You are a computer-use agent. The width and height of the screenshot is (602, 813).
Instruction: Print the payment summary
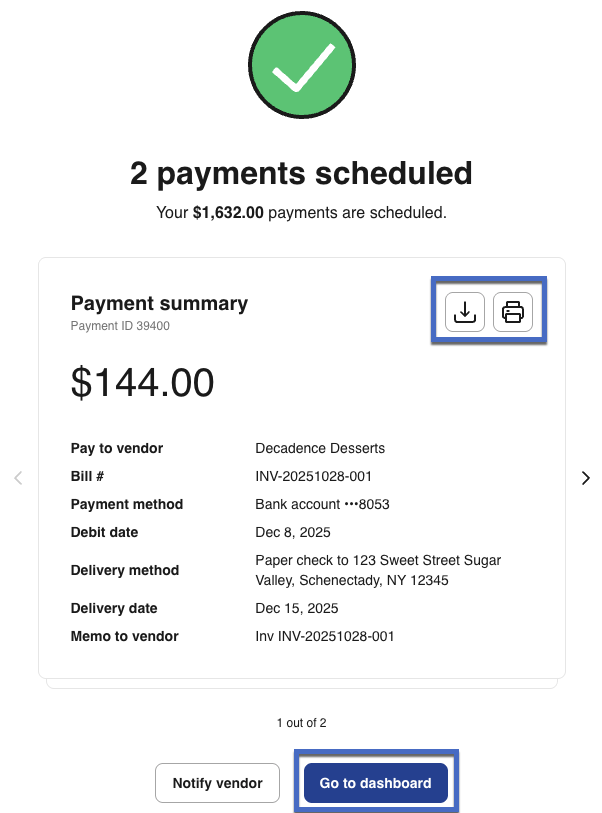pyautogui.click(x=513, y=312)
